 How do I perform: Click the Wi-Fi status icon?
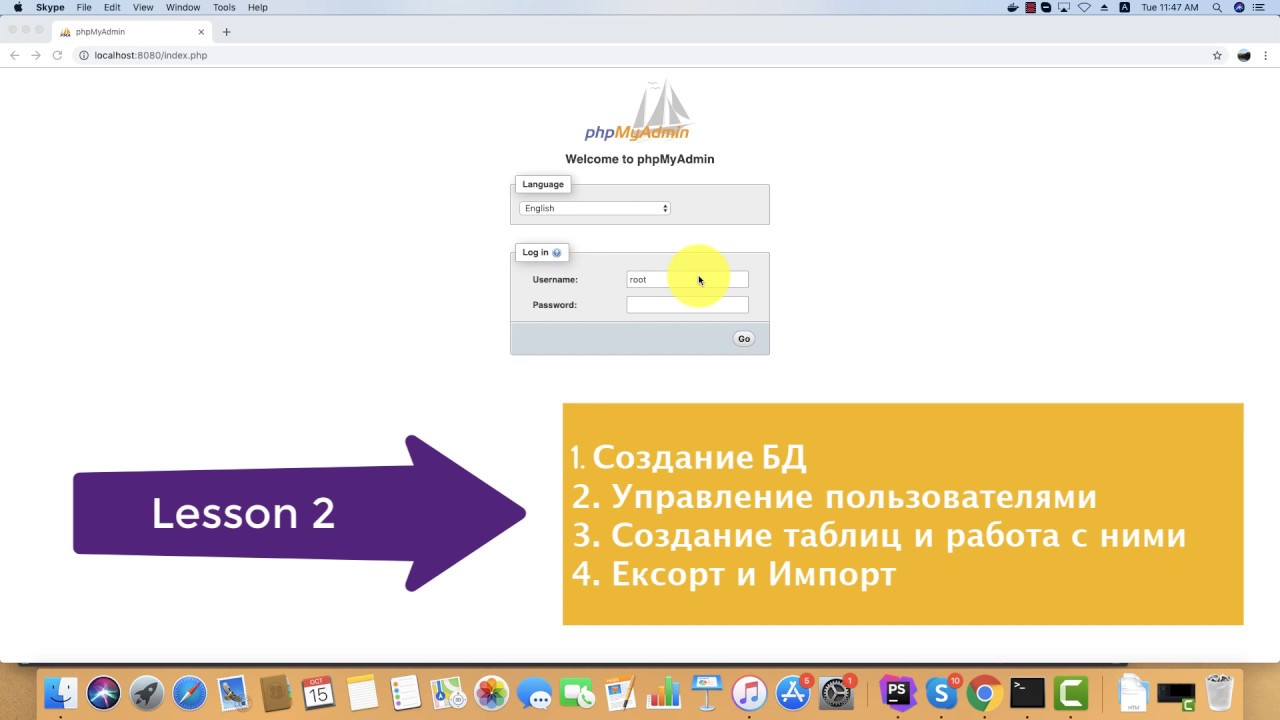(1084, 7)
